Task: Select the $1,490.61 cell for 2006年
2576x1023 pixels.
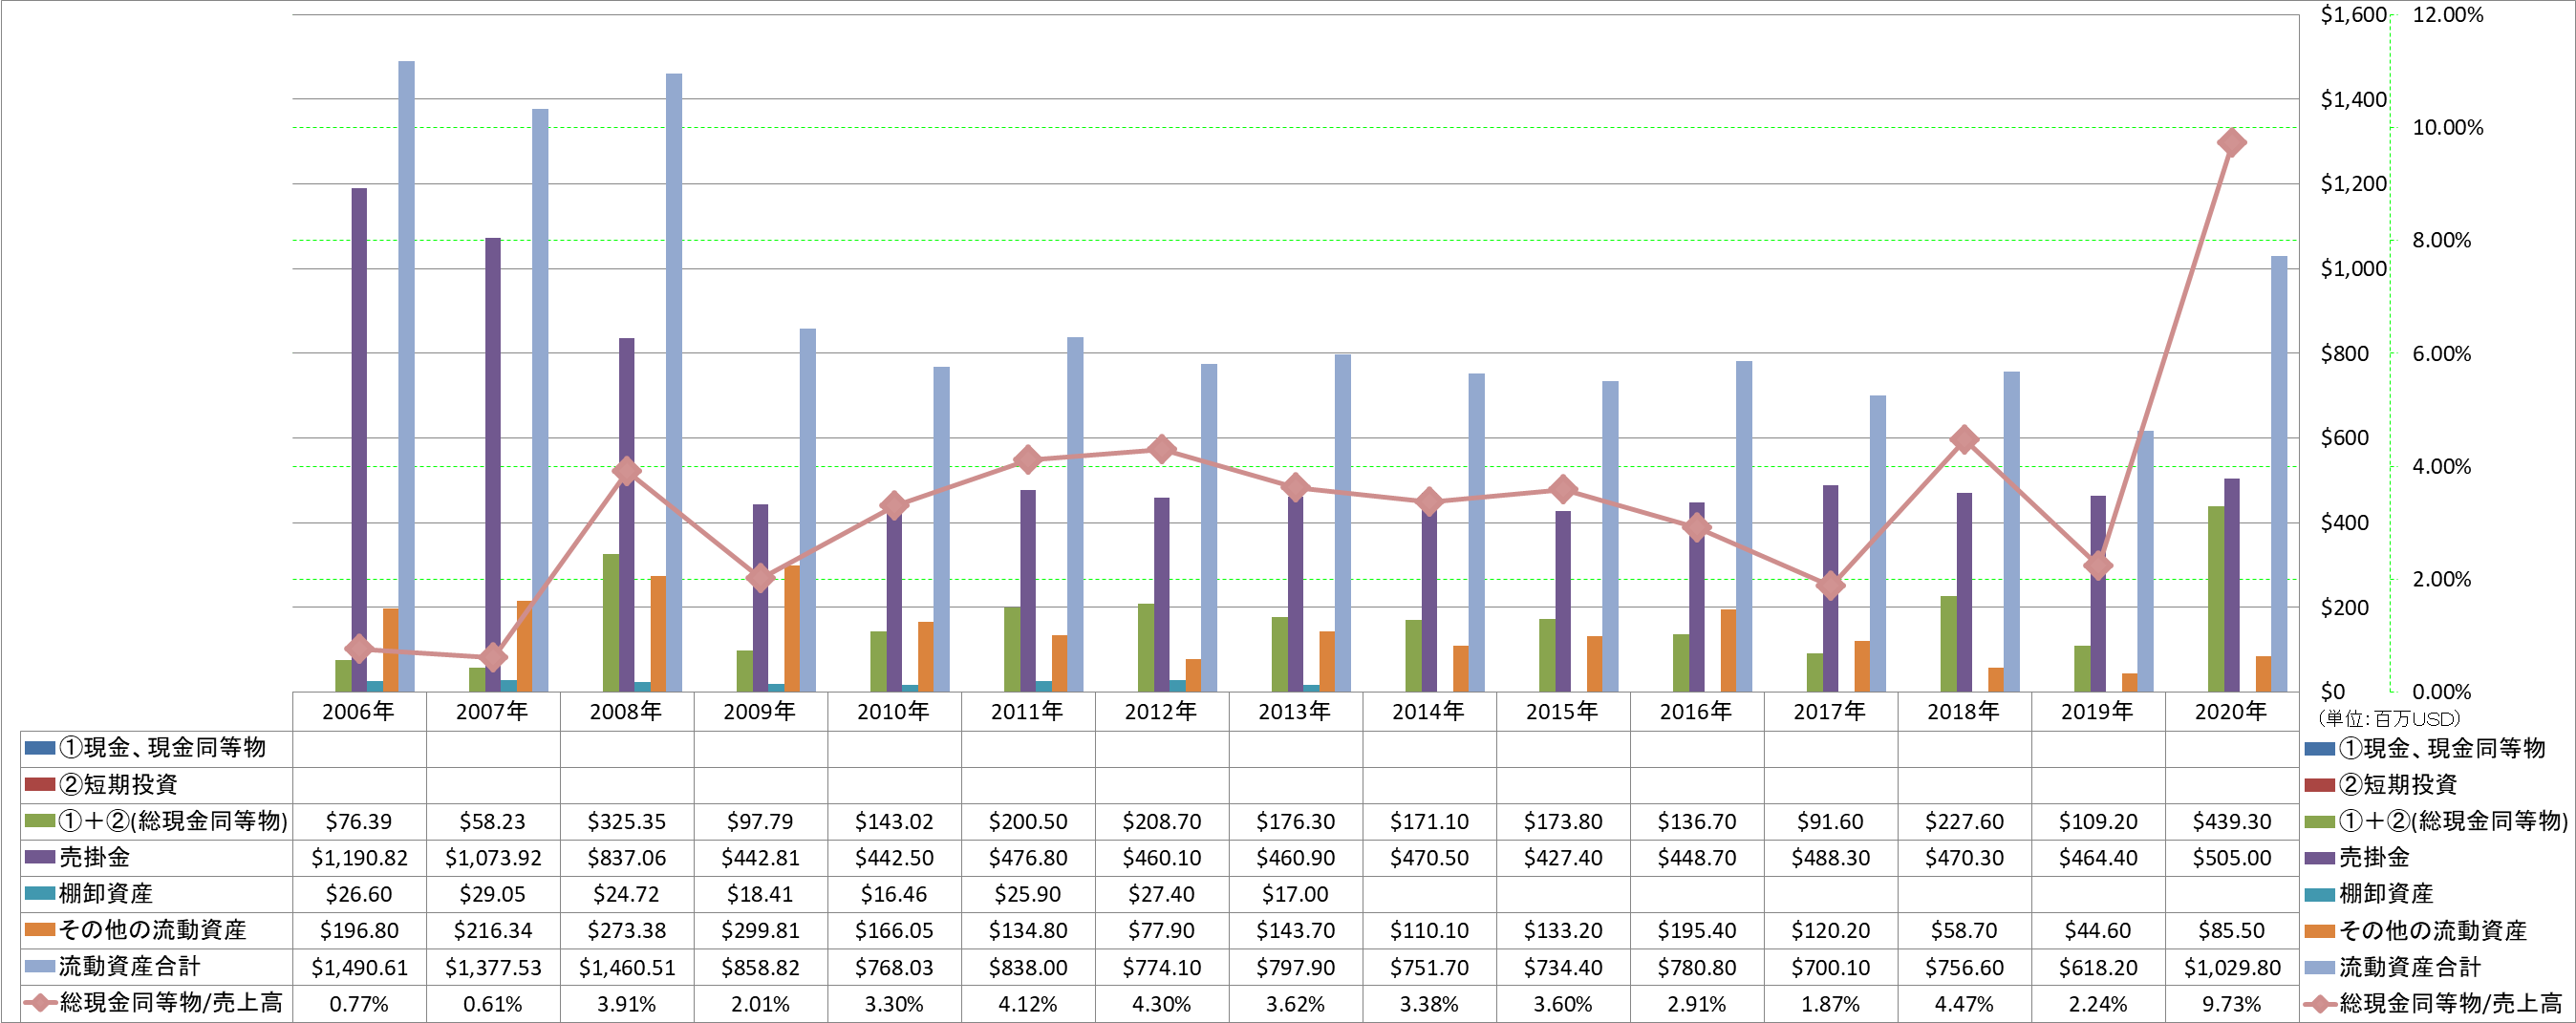Action: click(359, 967)
